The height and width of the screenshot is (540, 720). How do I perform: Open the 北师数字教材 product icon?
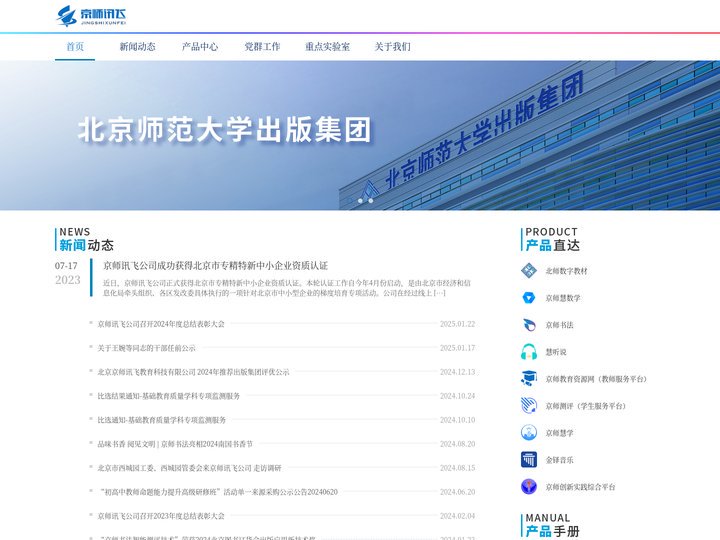coord(529,270)
